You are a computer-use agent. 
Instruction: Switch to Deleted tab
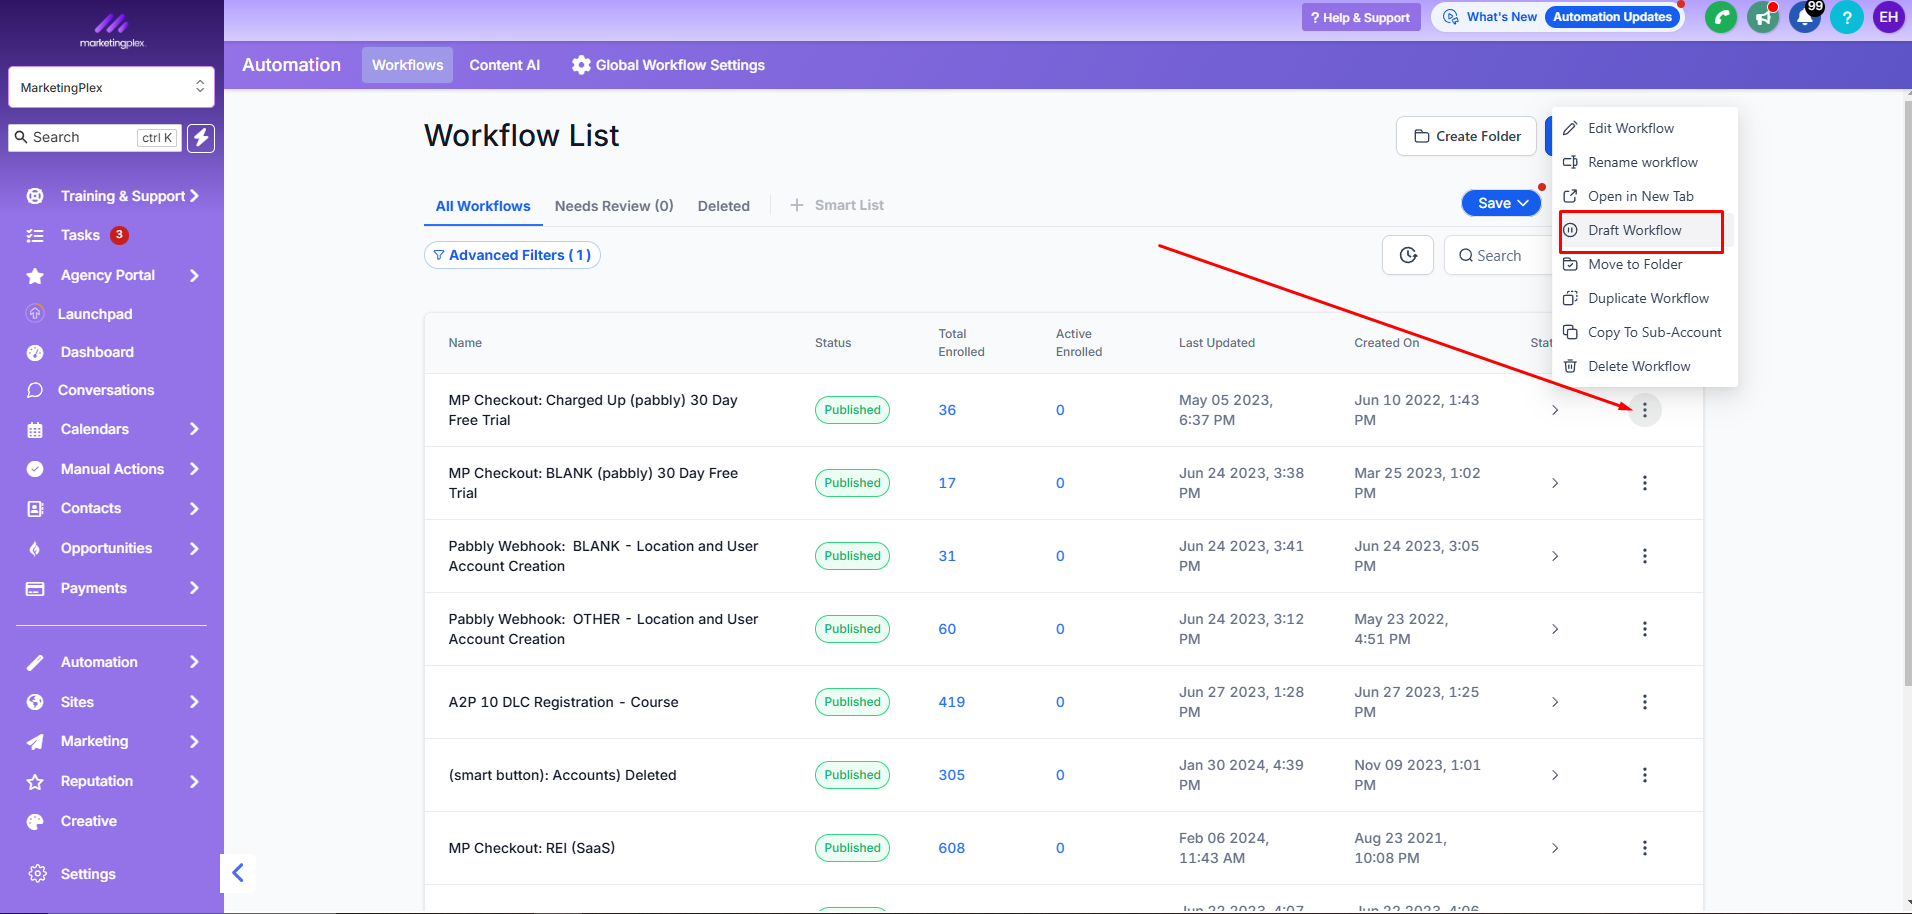tap(724, 206)
